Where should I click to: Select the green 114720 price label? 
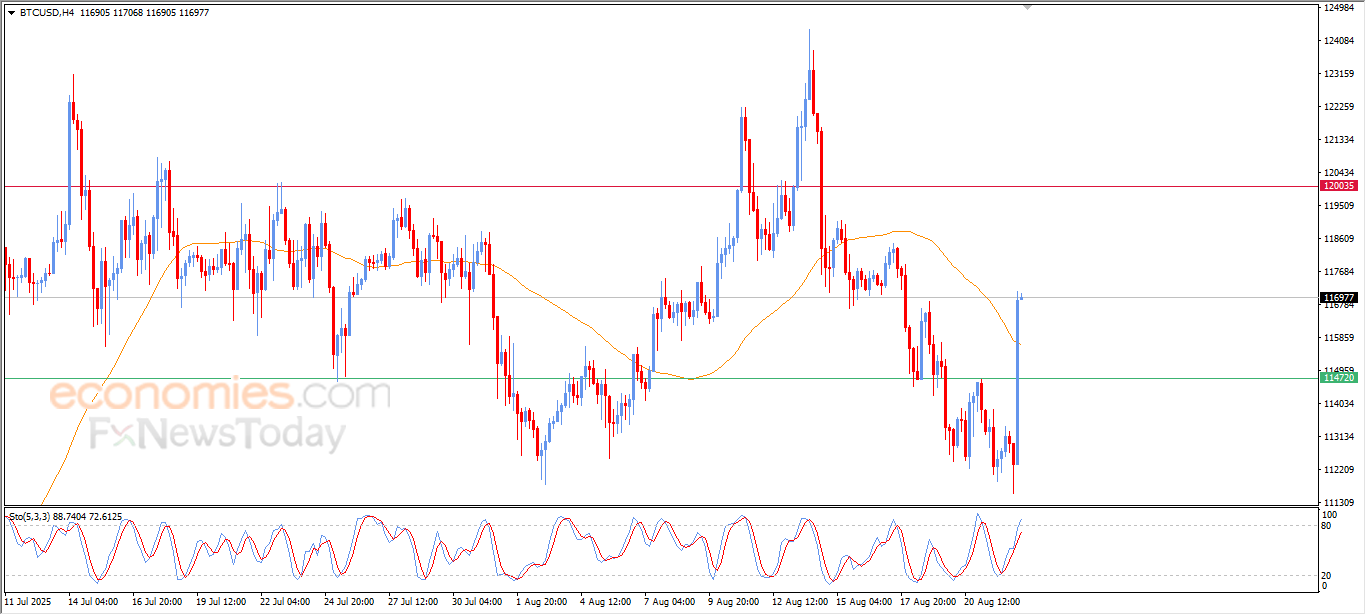coord(1339,378)
